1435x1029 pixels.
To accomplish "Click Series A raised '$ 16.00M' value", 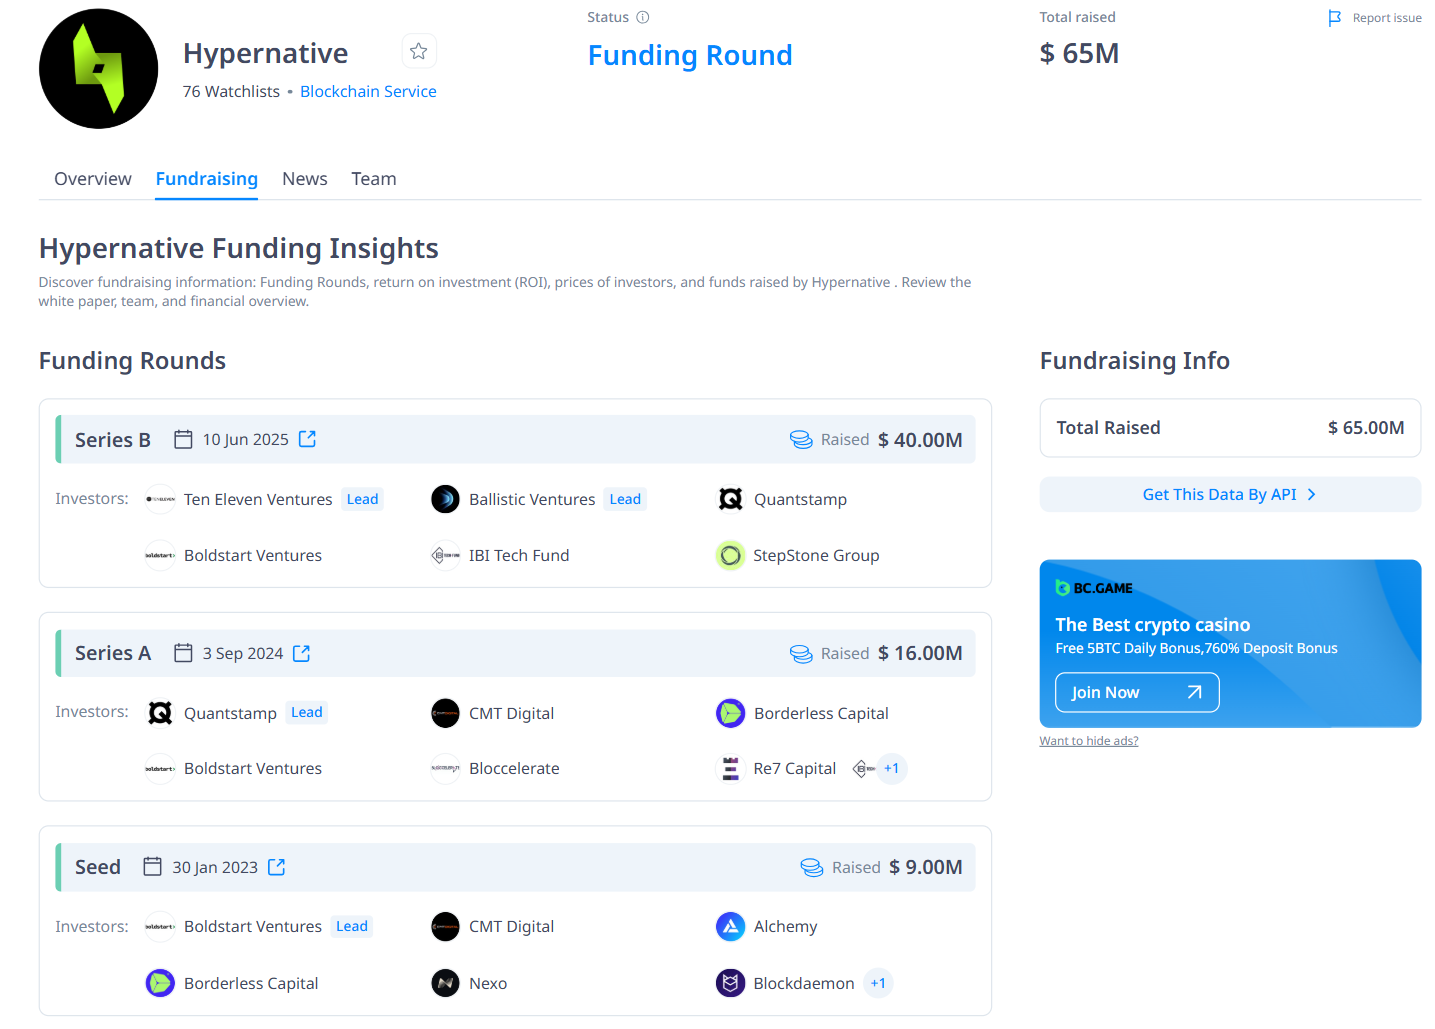I will click(920, 654).
